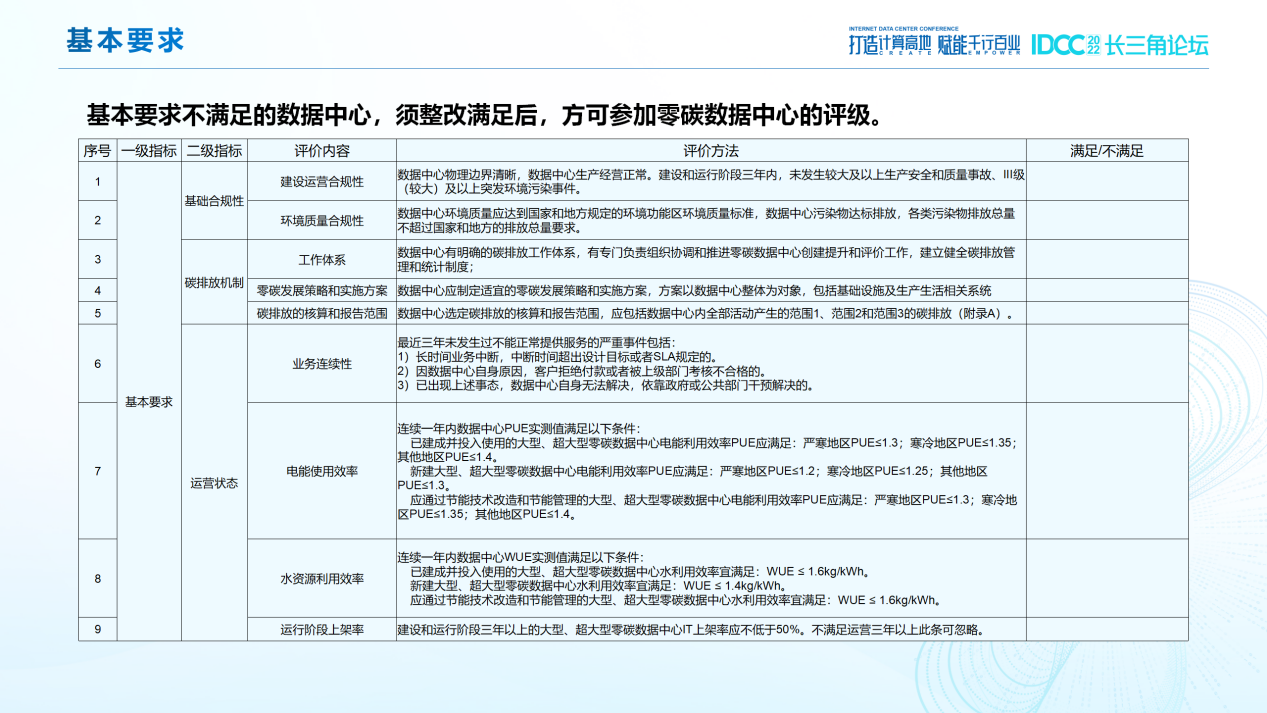Image resolution: width=1267 pixels, height=713 pixels.
Task: Select the 满足/不满足 column header
Action: (x=1107, y=151)
